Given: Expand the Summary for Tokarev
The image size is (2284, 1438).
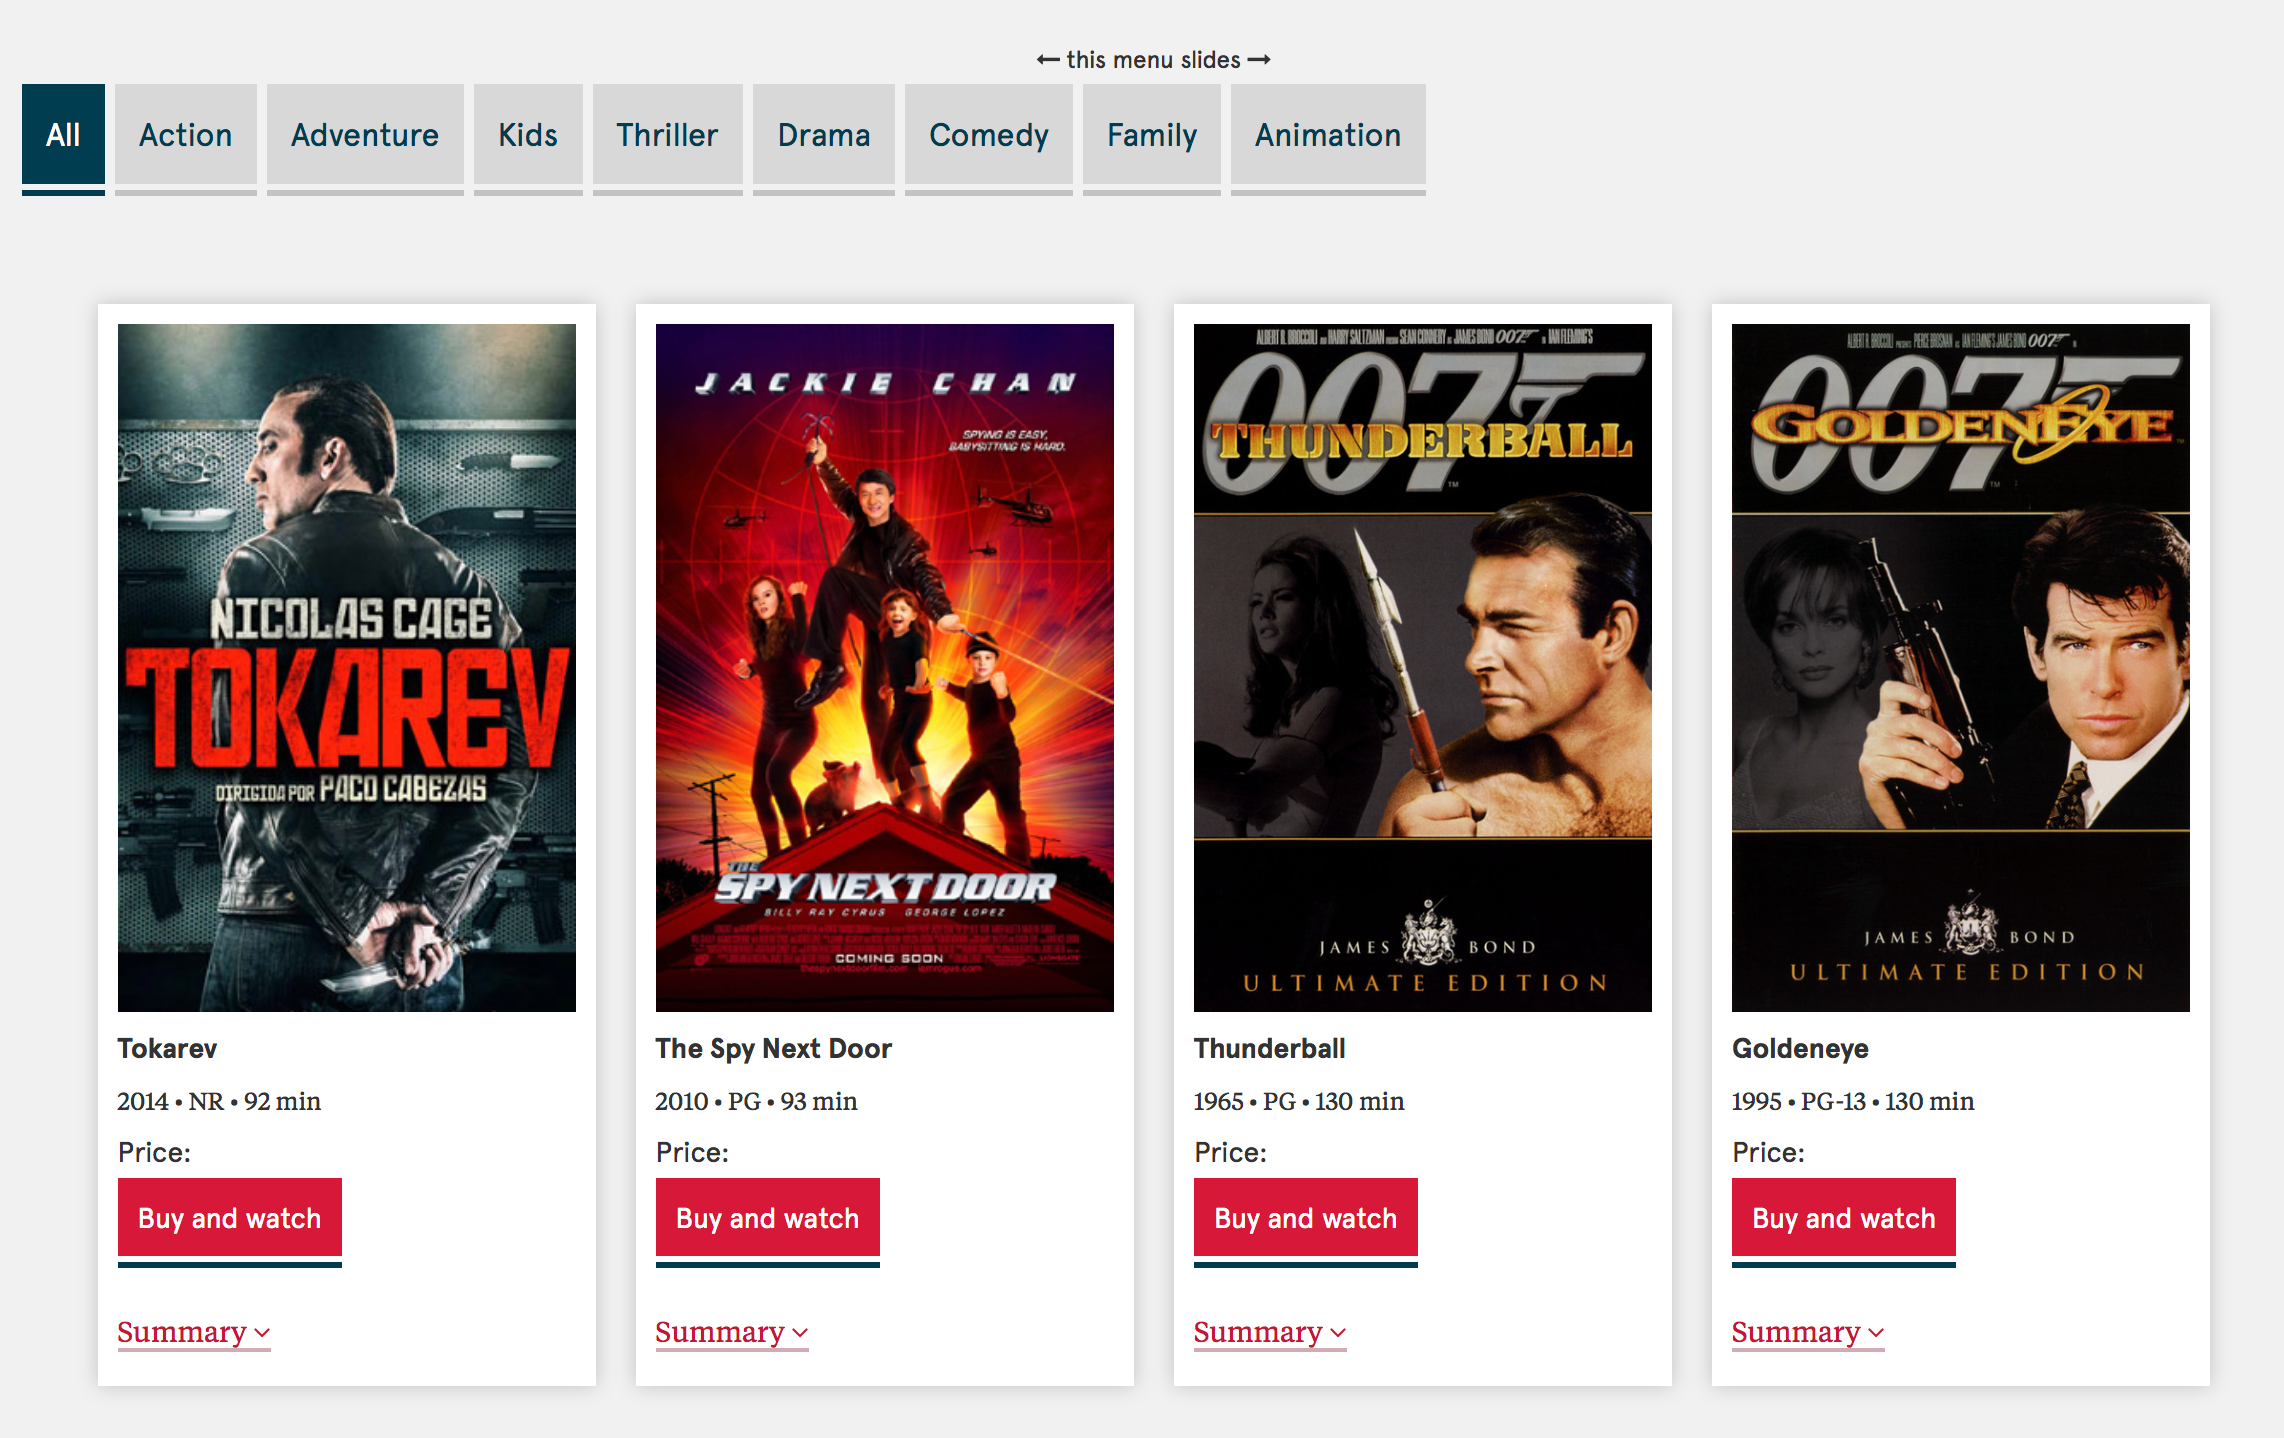Looking at the screenshot, I should coord(193,1332).
